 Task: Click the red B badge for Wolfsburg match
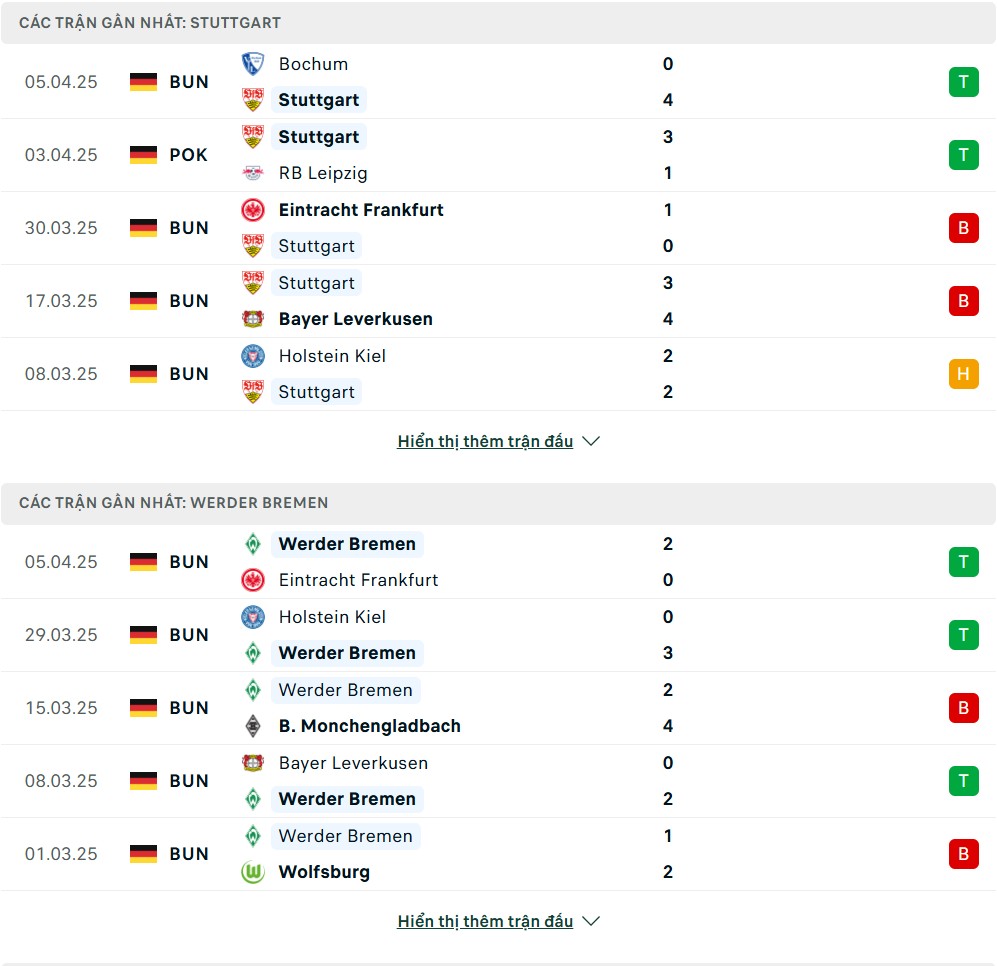pos(963,854)
